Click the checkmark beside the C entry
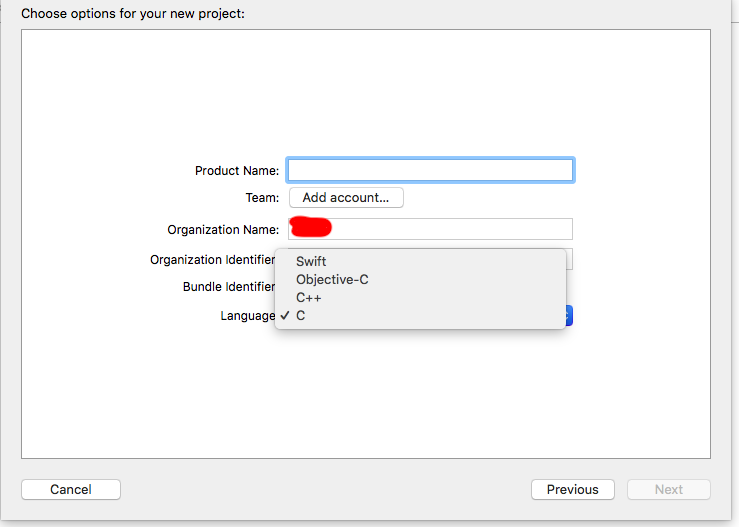739x527 pixels. click(x=285, y=315)
